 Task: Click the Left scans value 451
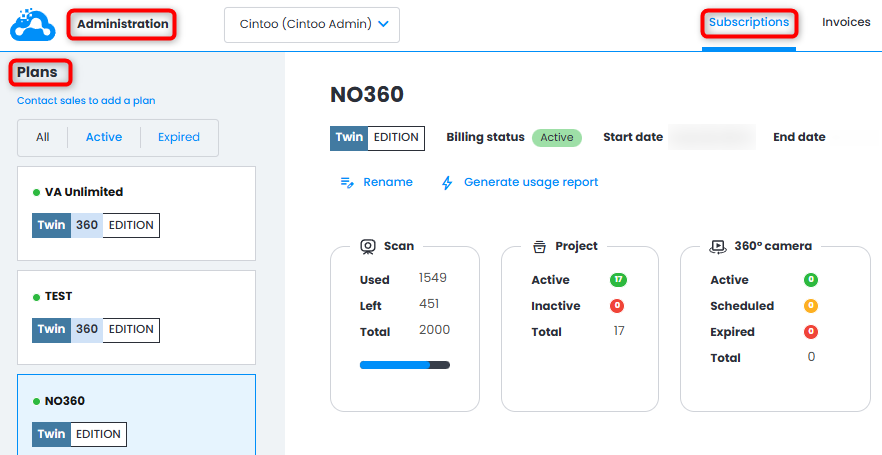429,304
